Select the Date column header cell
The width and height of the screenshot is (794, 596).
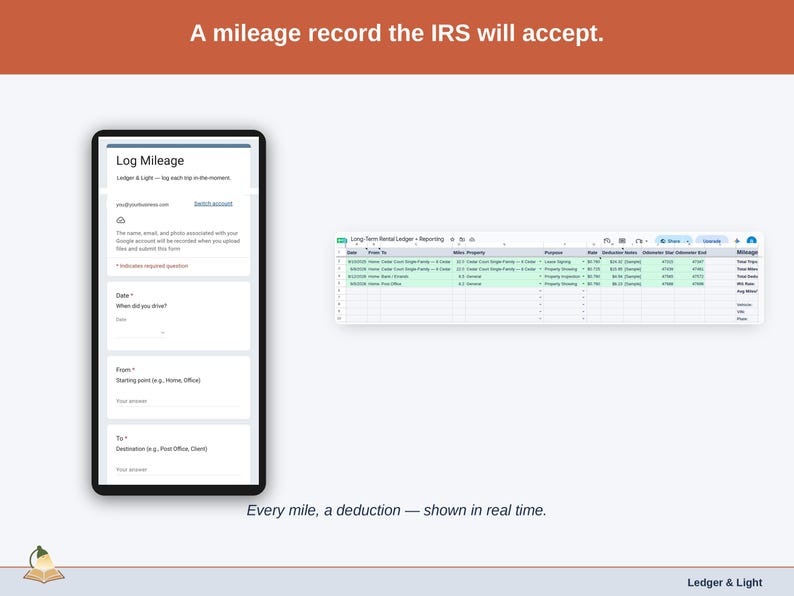(356, 252)
